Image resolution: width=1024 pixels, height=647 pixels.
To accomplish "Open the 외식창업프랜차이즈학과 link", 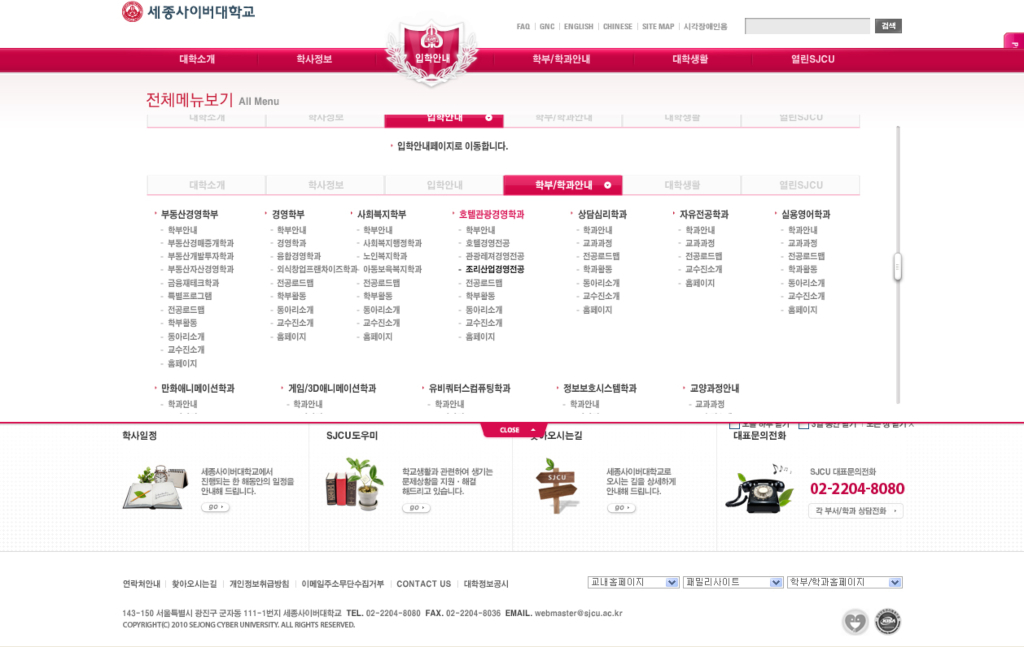I will tap(317, 269).
